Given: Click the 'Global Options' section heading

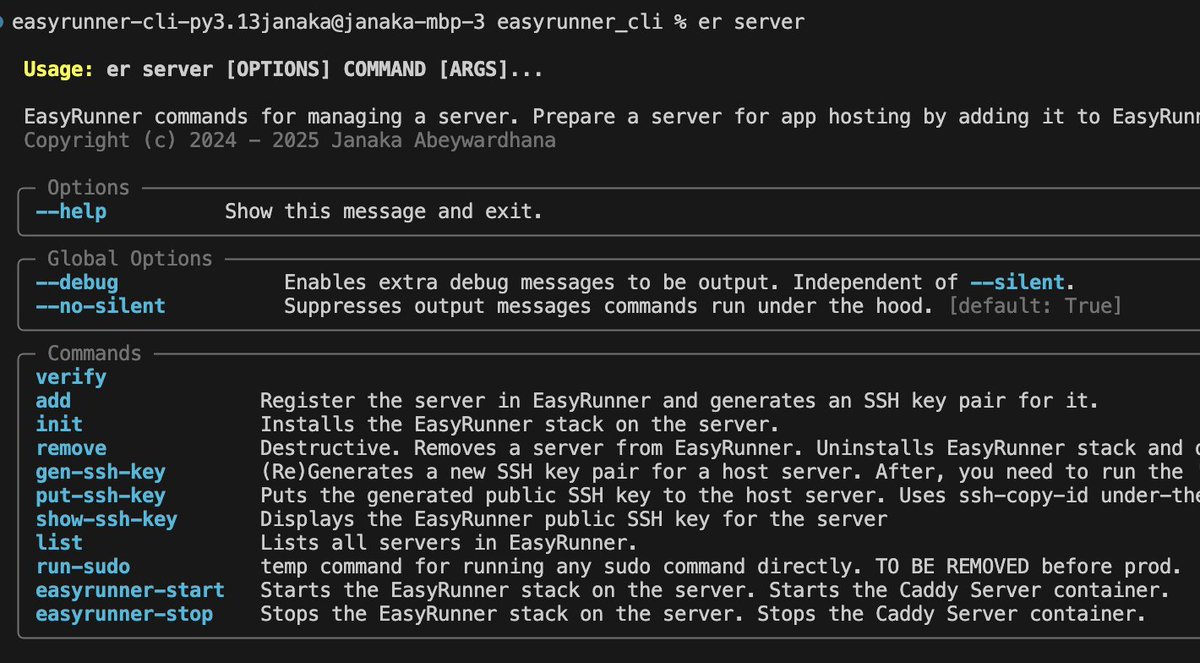Looking at the screenshot, I should pos(130,258).
